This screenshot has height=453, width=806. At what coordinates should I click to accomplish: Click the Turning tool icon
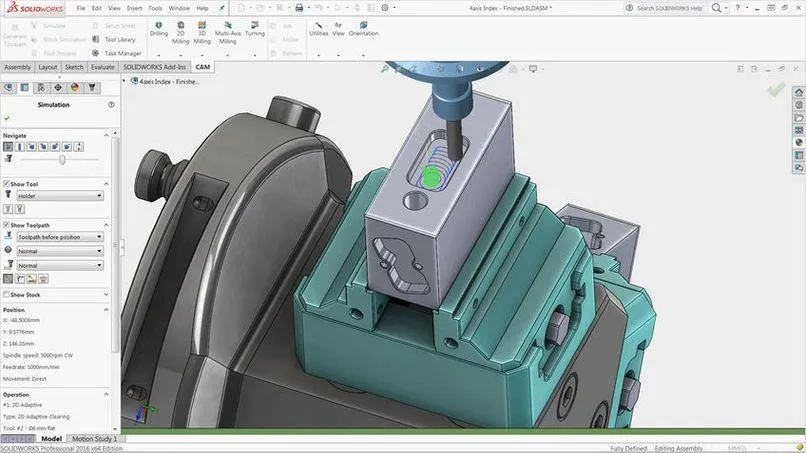pos(255,27)
